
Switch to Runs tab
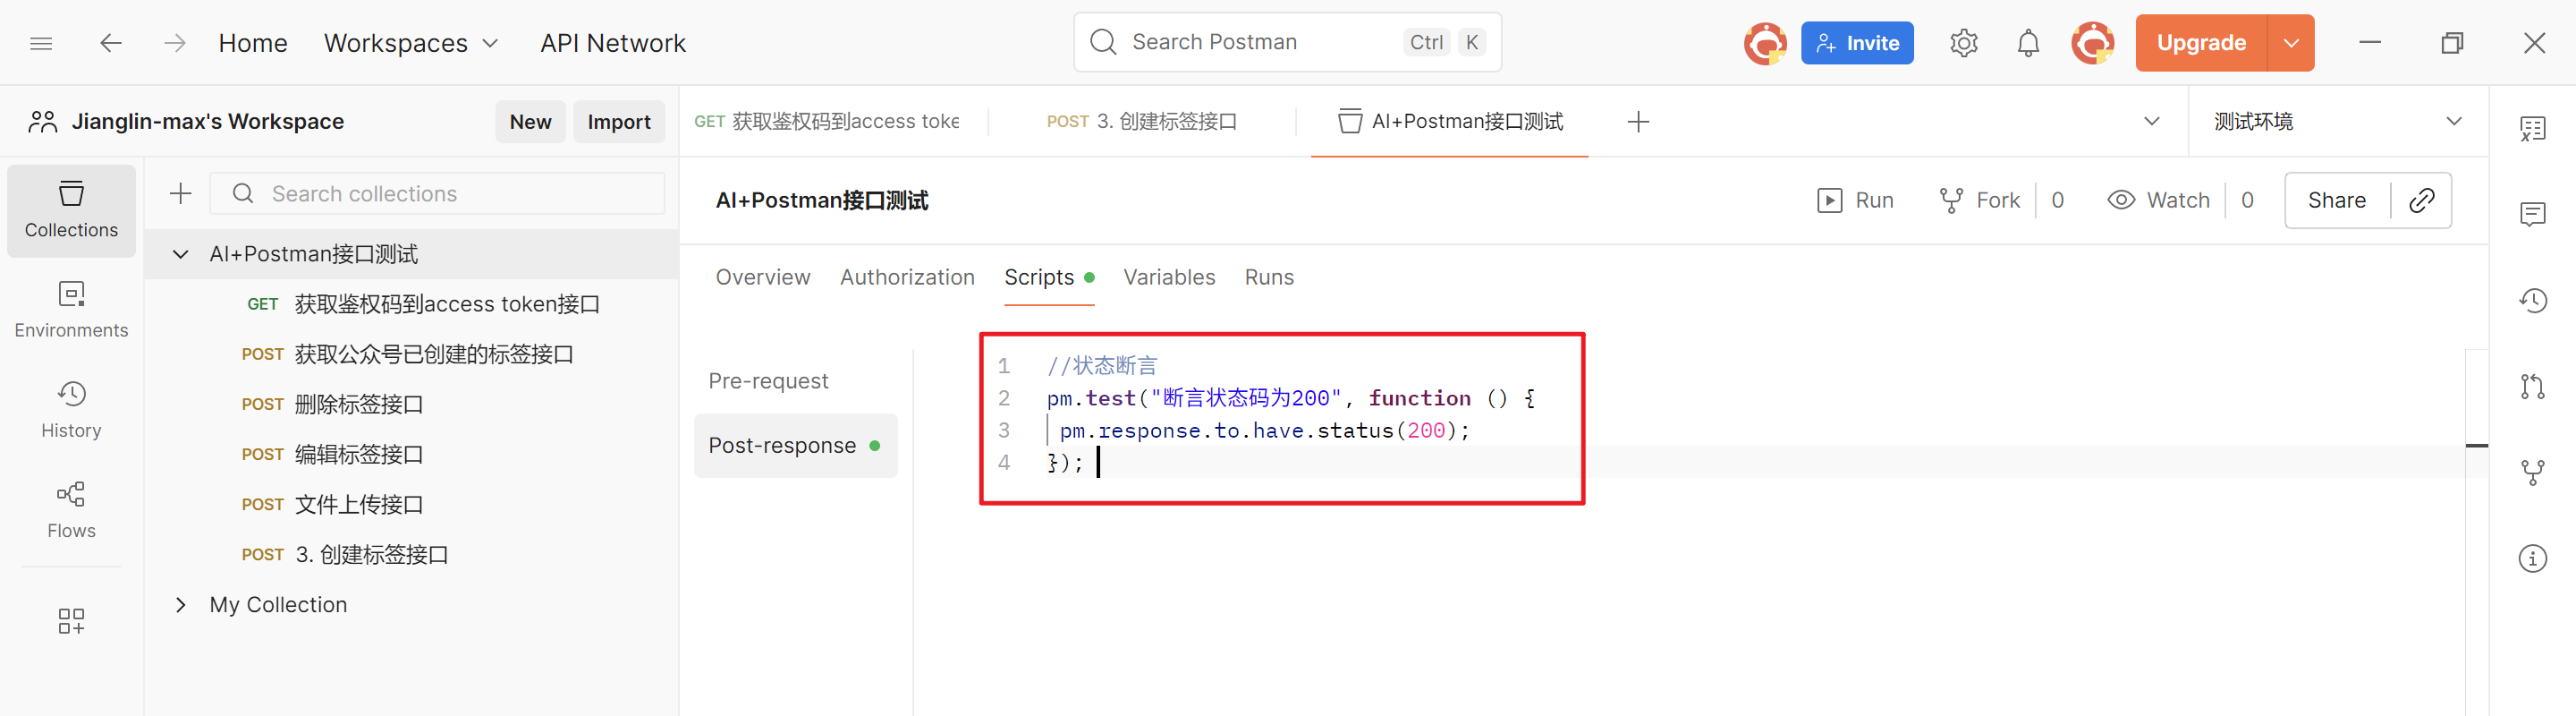tap(1268, 277)
